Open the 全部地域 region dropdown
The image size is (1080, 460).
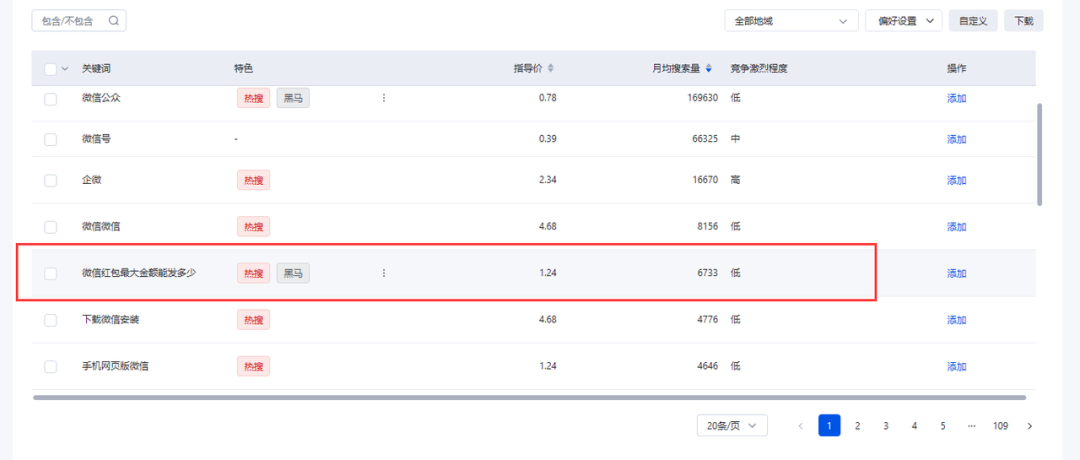[x=791, y=21]
